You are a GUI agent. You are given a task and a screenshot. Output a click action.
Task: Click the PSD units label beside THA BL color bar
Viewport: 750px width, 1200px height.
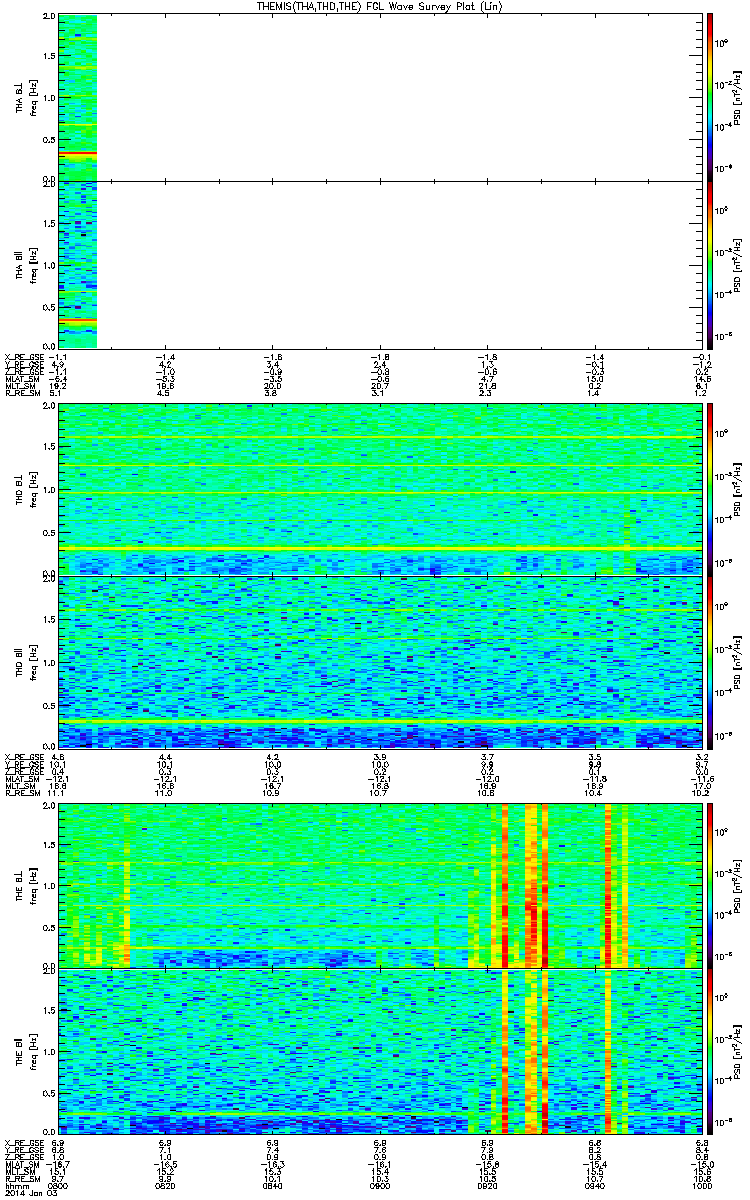738,98
